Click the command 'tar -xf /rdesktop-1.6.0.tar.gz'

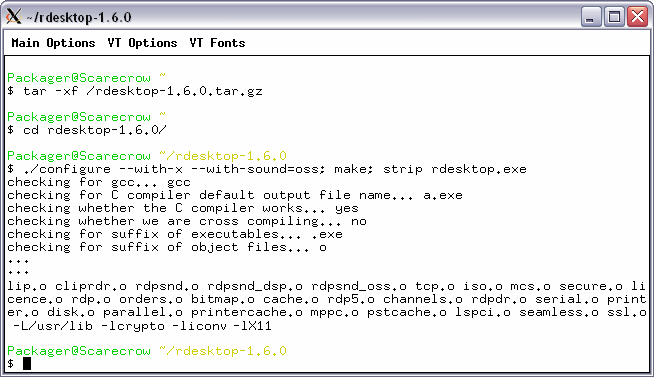click(x=143, y=91)
